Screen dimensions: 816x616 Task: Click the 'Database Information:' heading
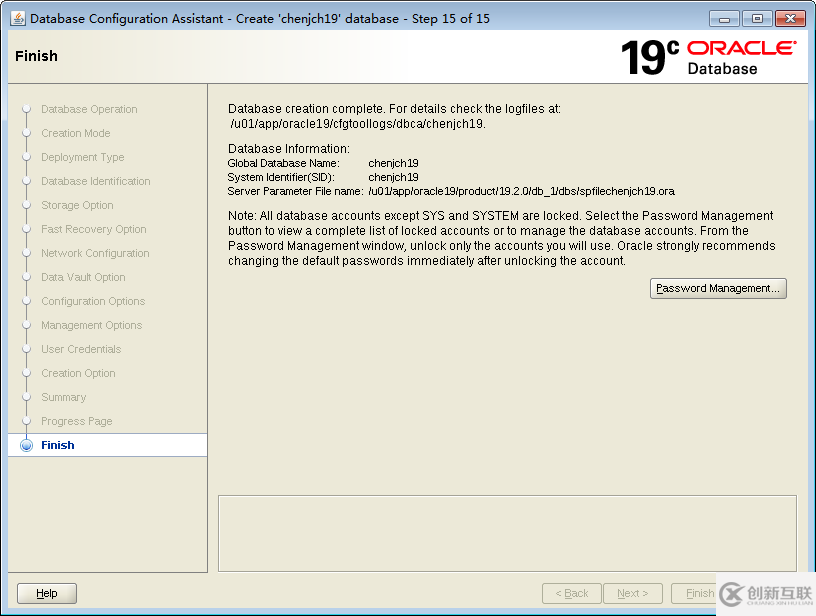coord(289,149)
